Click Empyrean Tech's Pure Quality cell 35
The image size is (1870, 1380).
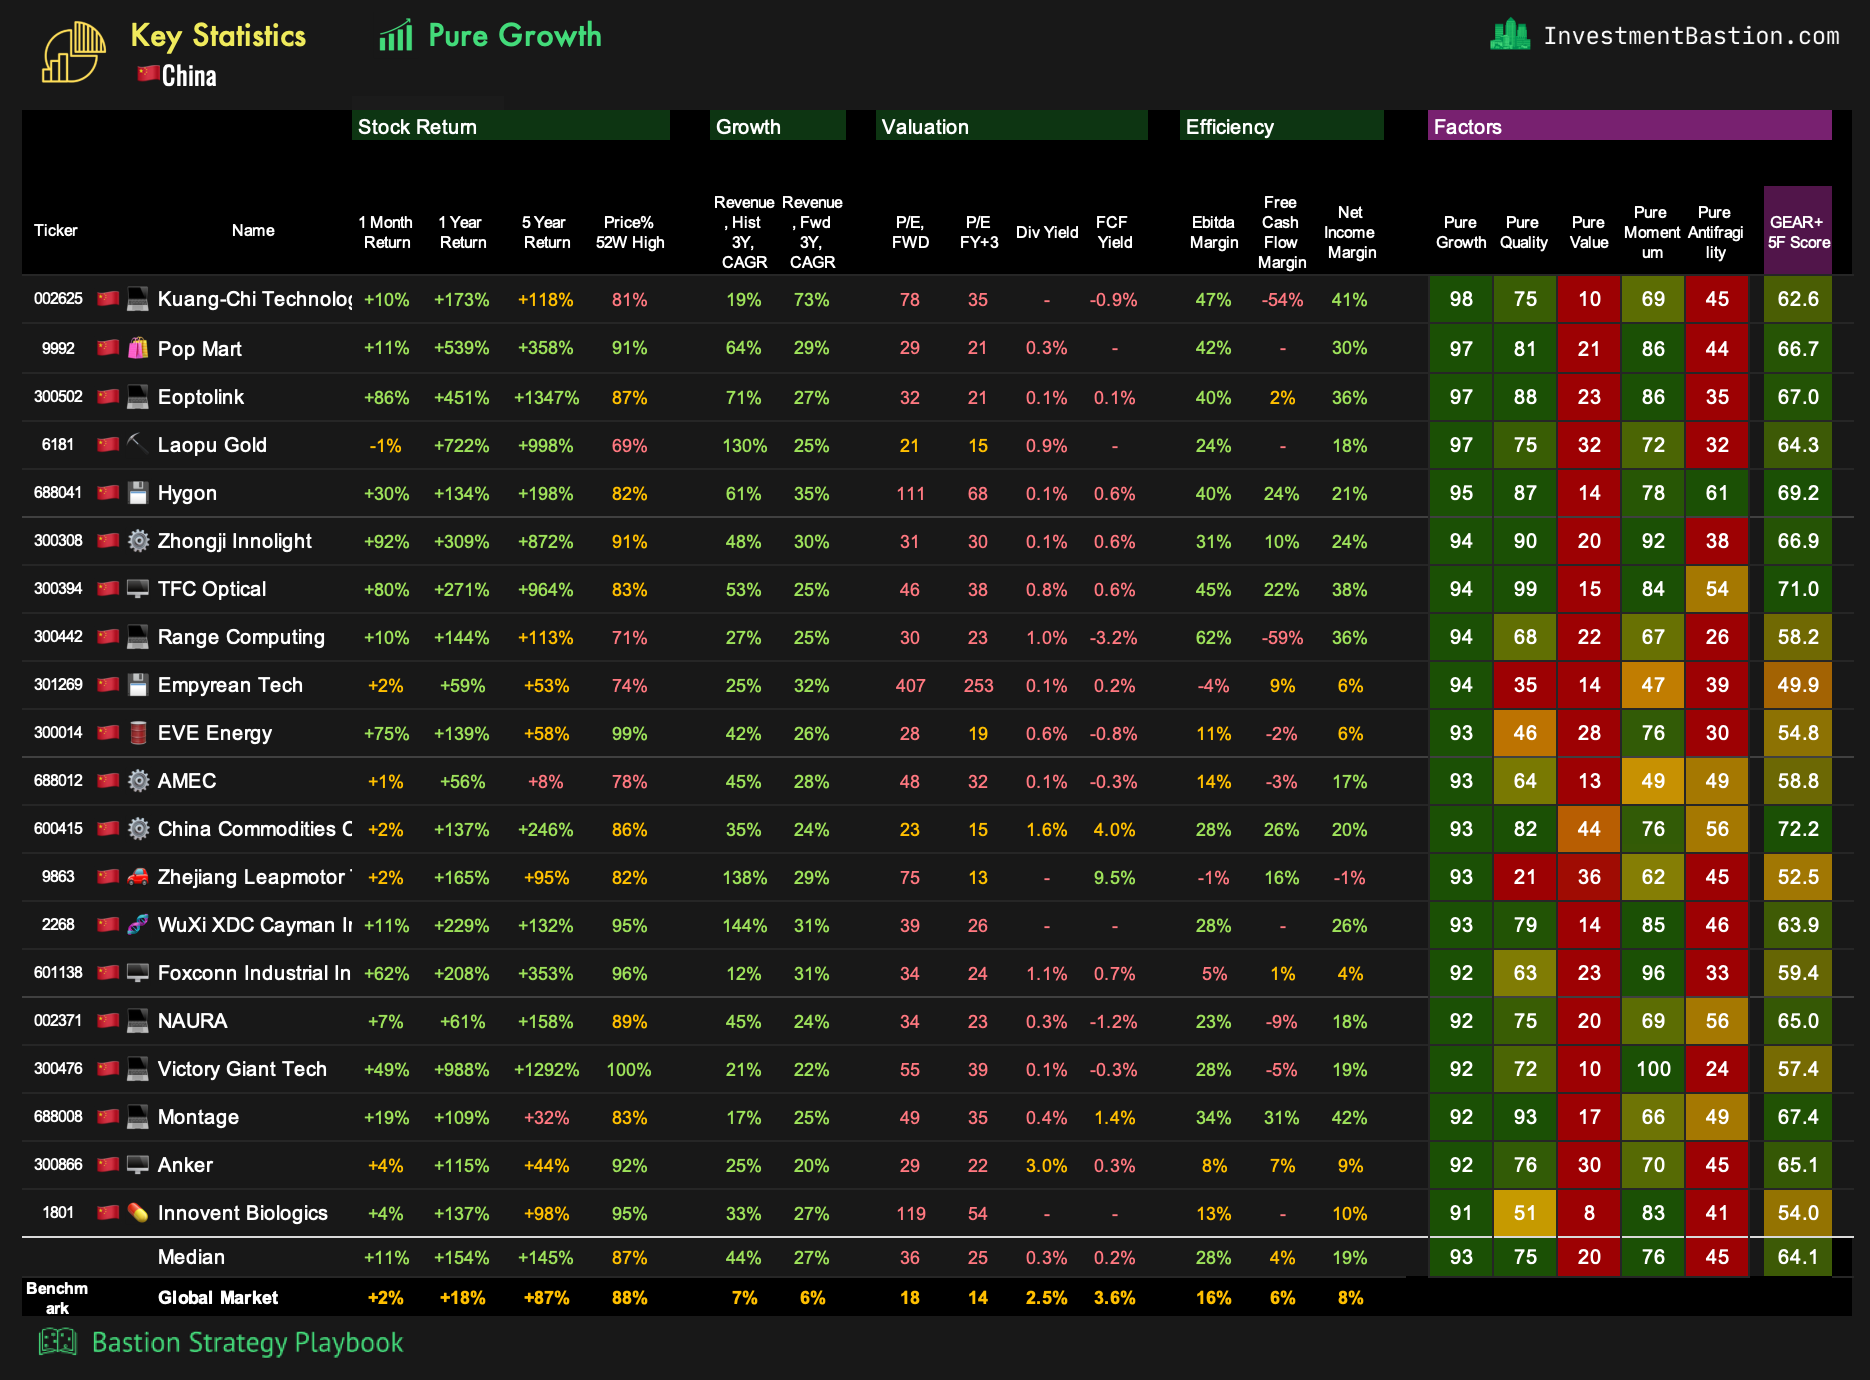coord(1525,684)
